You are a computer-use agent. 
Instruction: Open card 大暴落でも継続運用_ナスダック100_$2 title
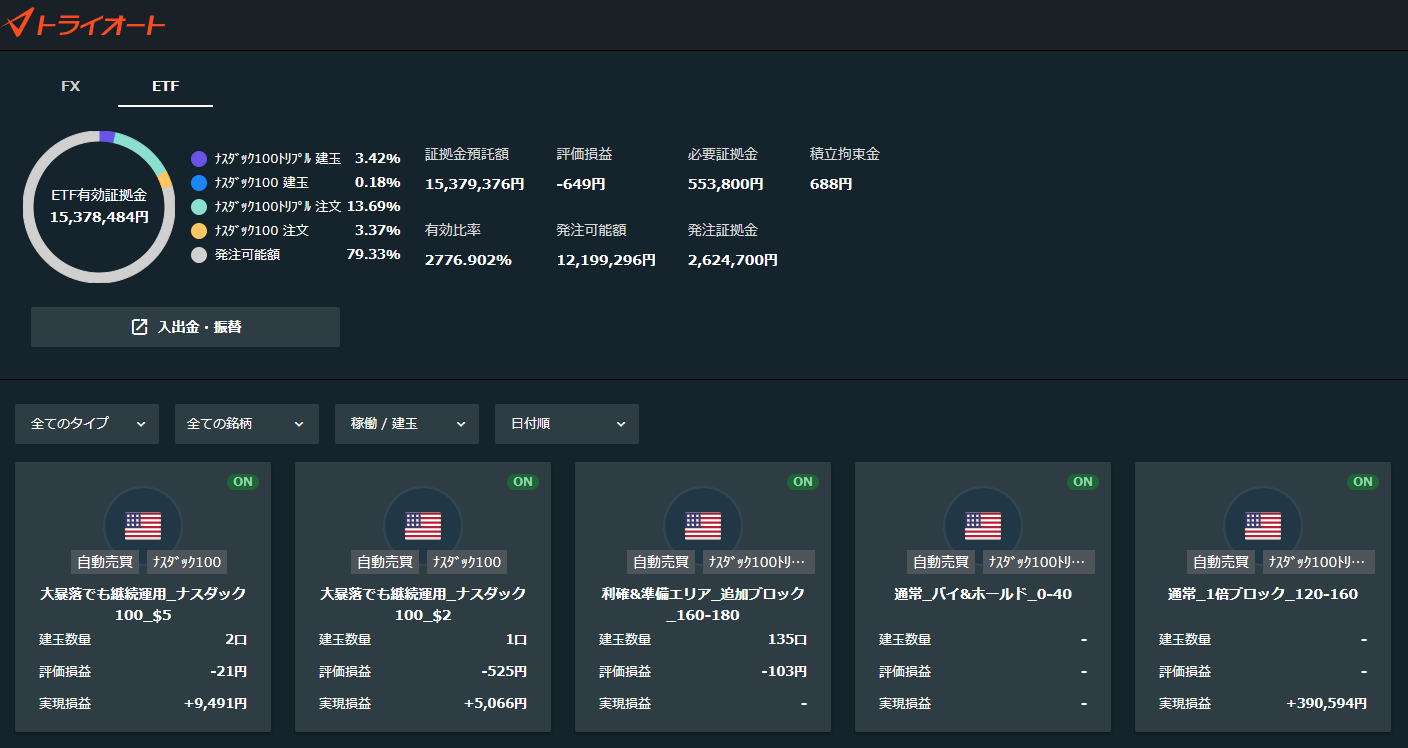coord(423,604)
